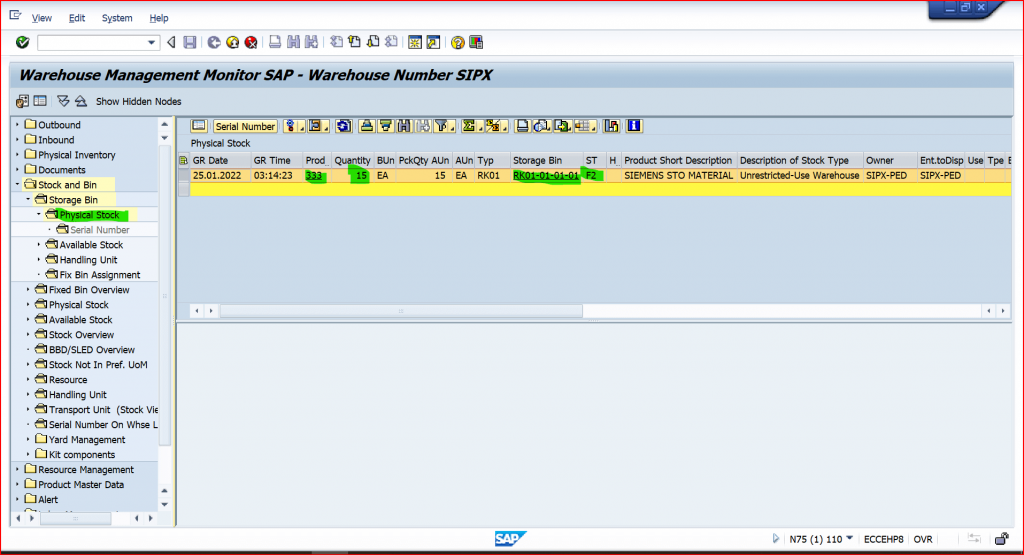This screenshot has width=1024, height=555.
Task: Click the Select All icon in table corner
Action: coord(184,161)
